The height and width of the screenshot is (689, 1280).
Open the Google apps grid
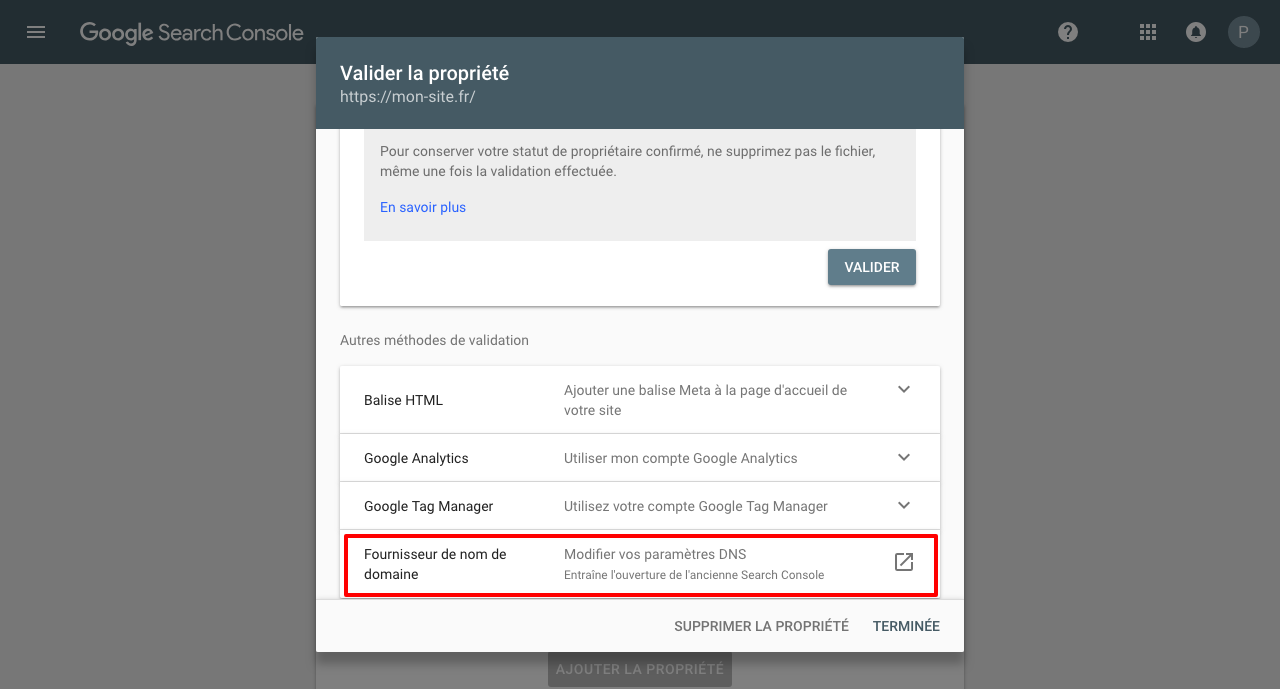point(1148,32)
